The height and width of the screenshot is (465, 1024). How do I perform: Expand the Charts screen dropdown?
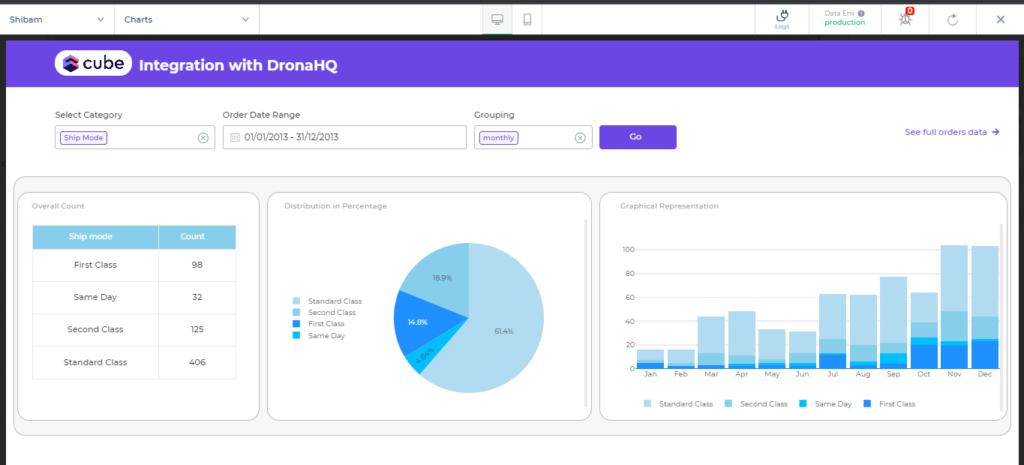[x=186, y=19]
